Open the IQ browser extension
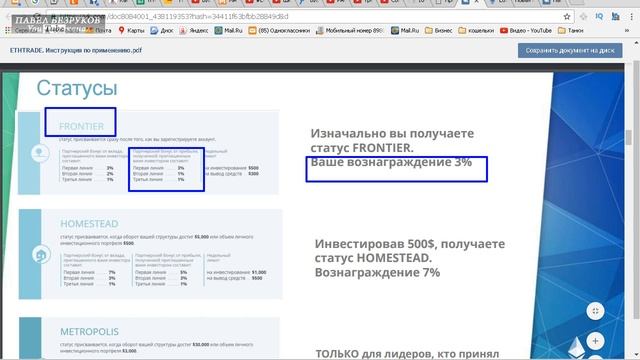Image resolution: width=640 pixels, height=360 pixels. tap(599, 17)
